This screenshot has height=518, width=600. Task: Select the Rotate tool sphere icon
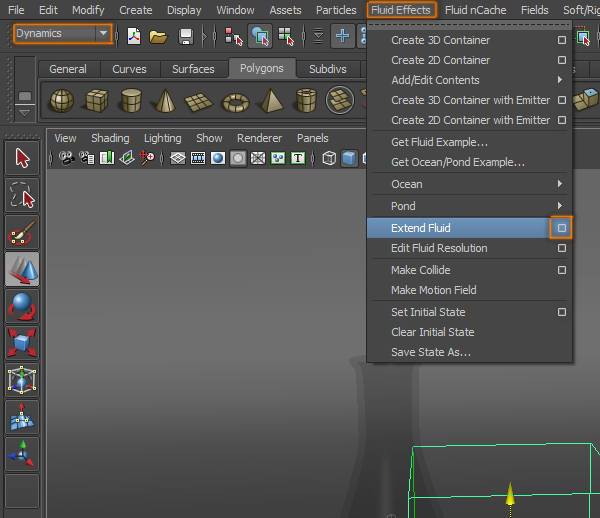click(22, 306)
